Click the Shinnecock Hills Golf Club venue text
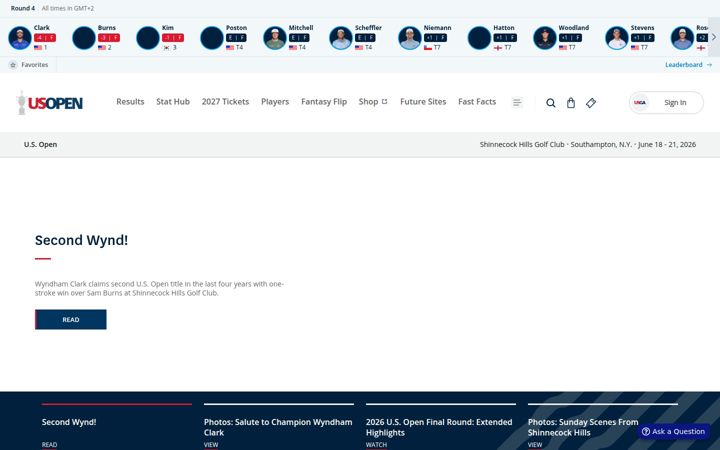This screenshot has width=720, height=450. pos(522,144)
